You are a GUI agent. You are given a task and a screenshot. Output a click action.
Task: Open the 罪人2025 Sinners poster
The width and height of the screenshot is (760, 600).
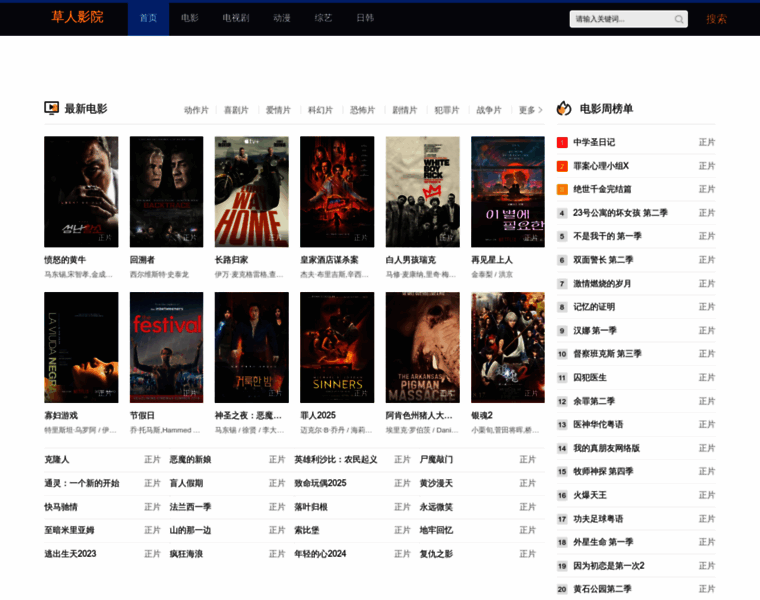click(x=337, y=347)
